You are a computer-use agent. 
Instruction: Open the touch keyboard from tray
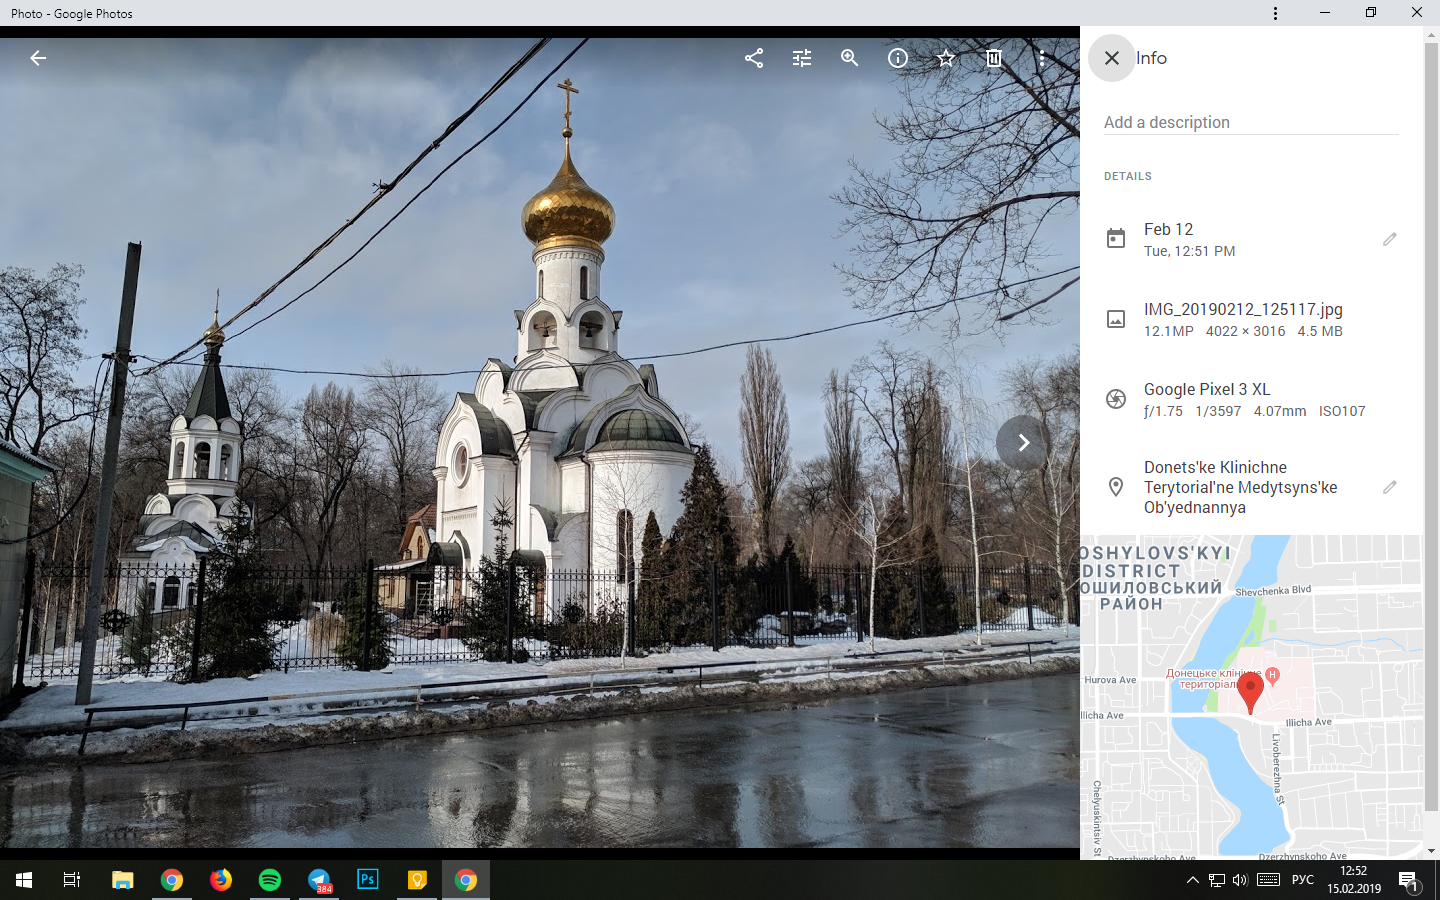pos(1268,880)
